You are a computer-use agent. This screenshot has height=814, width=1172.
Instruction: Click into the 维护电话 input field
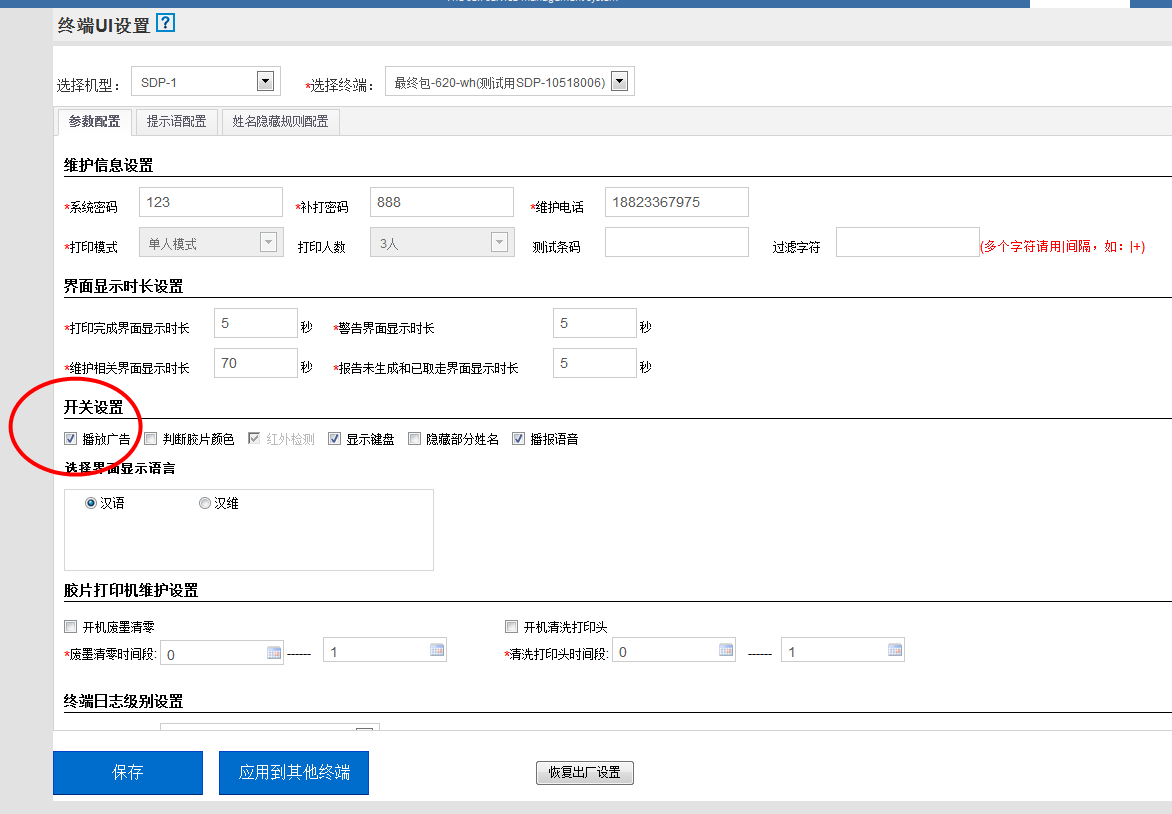click(677, 202)
